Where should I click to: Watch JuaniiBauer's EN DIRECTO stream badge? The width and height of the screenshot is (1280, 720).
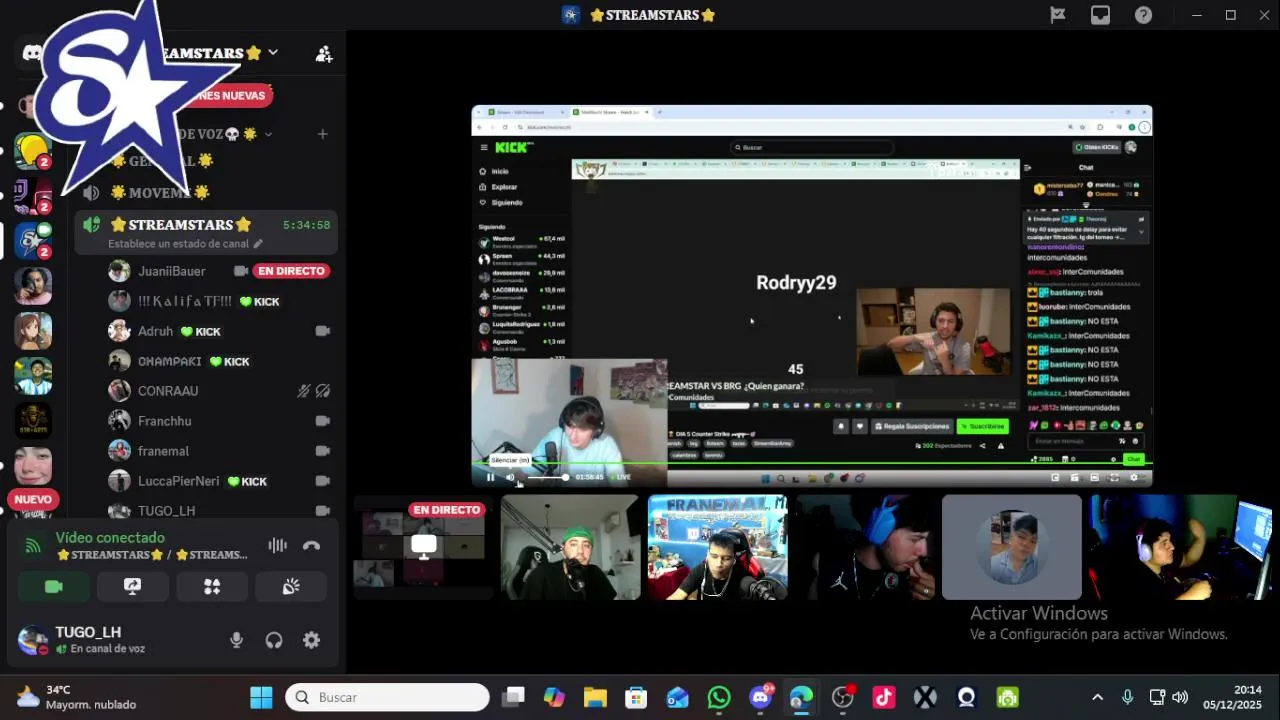click(x=292, y=271)
